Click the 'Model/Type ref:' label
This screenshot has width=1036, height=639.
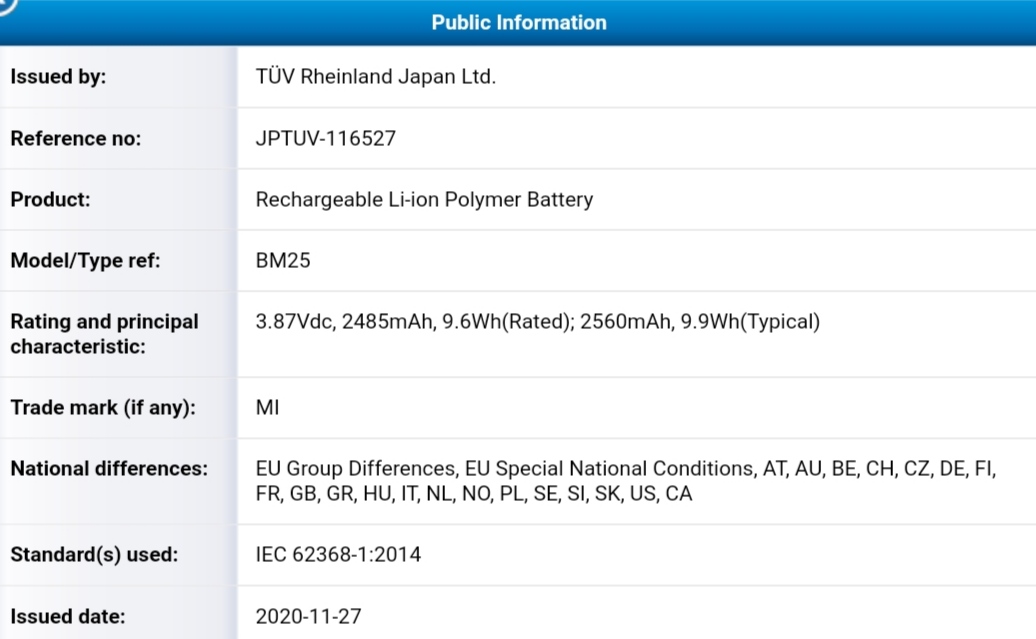tap(85, 261)
